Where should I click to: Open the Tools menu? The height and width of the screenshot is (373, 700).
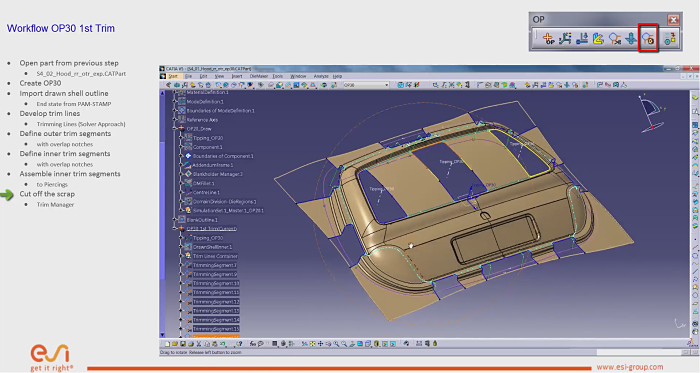277,76
